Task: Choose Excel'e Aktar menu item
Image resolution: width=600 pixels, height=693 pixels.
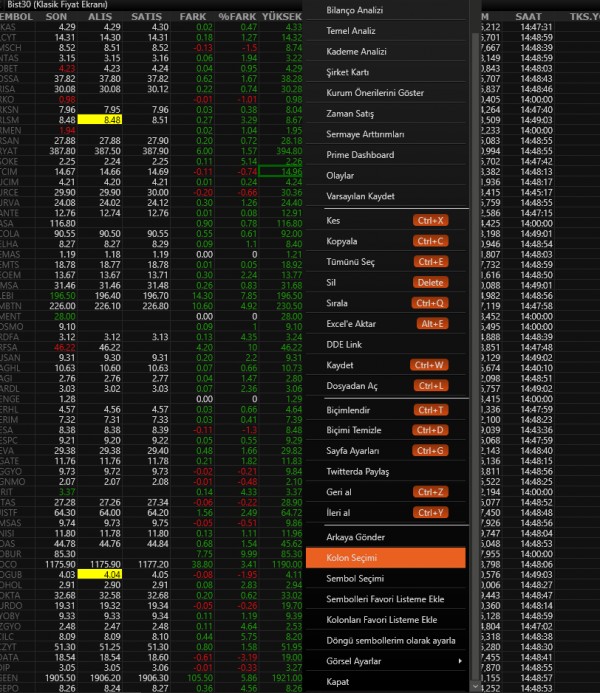Action: (x=385, y=324)
